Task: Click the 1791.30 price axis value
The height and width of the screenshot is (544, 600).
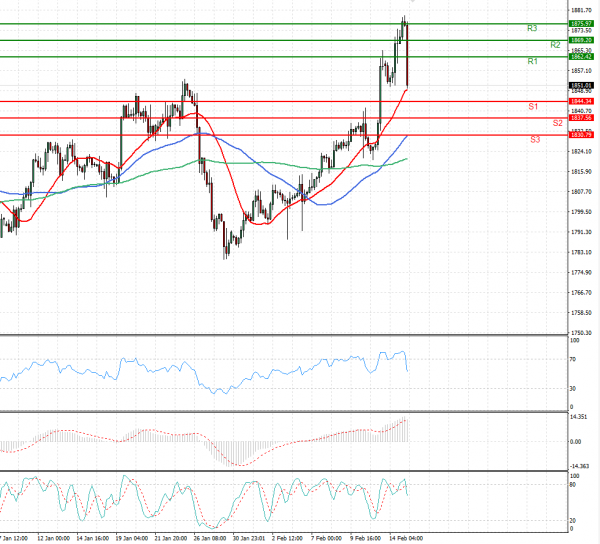Action: click(x=581, y=232)
